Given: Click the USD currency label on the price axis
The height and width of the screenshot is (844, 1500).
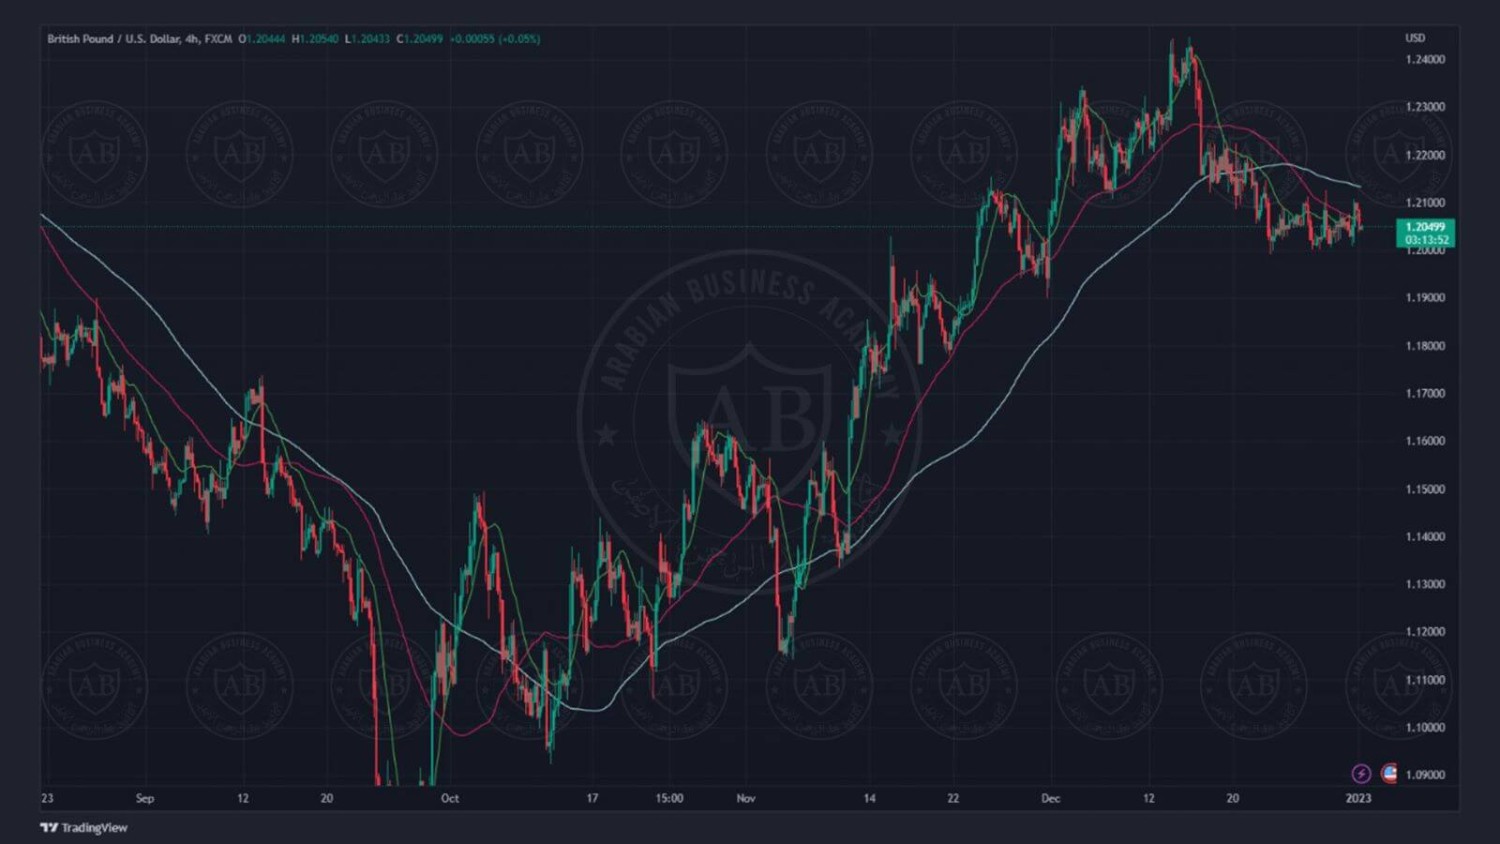Looking at the screenshot, I should tap(1415, 38).
